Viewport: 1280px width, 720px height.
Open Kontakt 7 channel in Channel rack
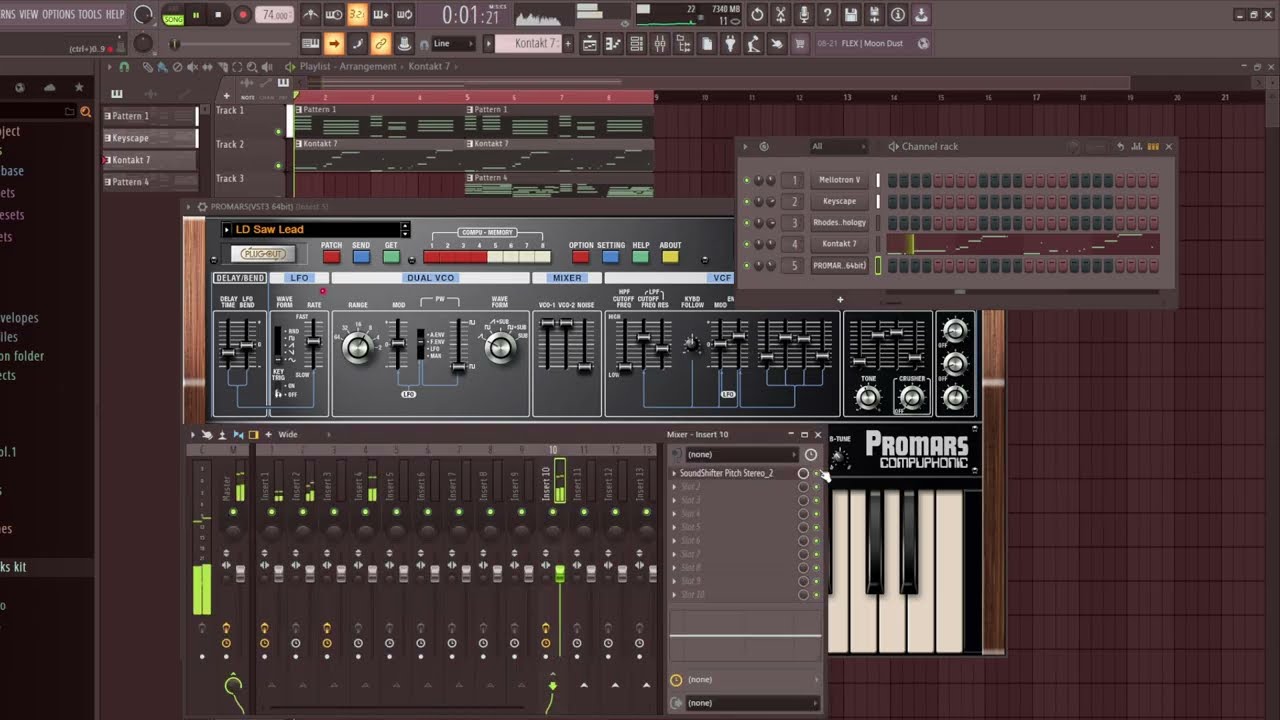click(x=839, y=244)
